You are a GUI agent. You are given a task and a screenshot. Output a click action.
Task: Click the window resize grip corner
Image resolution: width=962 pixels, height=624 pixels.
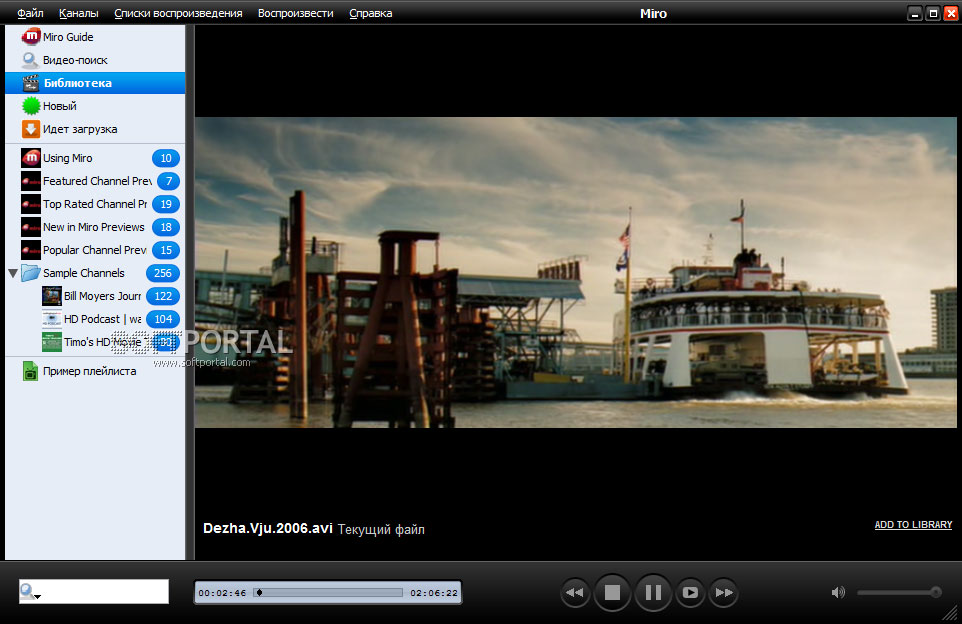(950, 612)
